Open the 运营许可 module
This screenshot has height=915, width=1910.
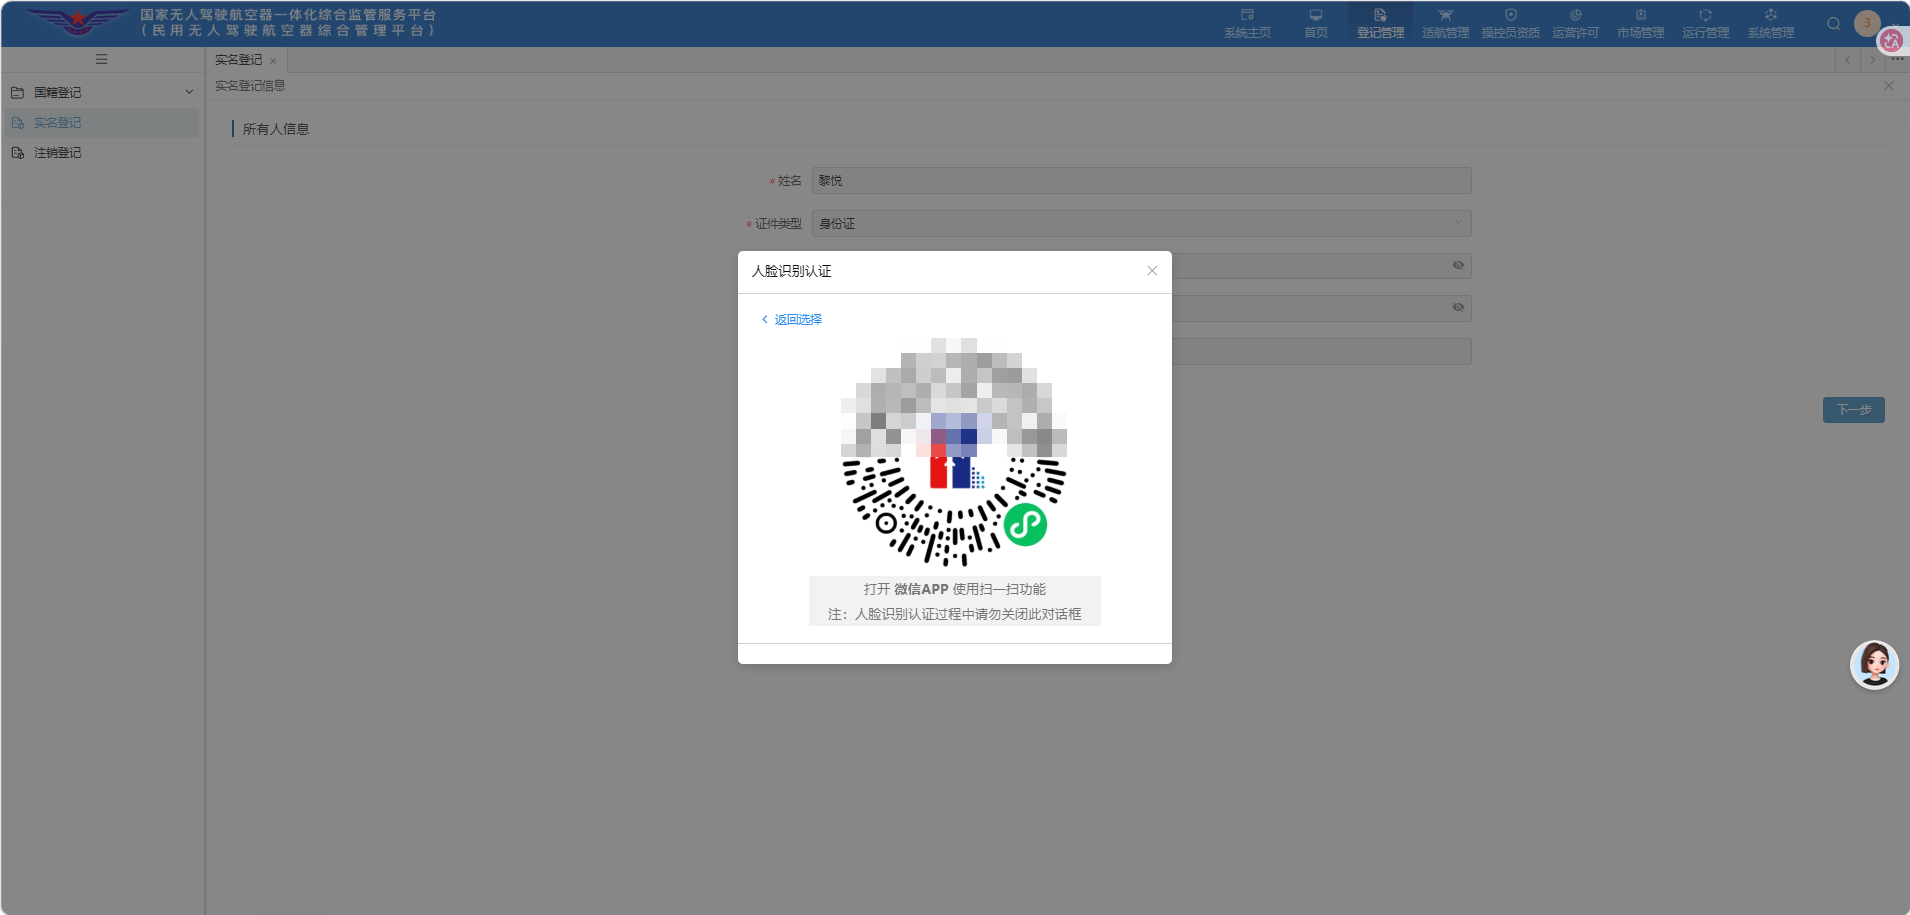click(1575, 24)
